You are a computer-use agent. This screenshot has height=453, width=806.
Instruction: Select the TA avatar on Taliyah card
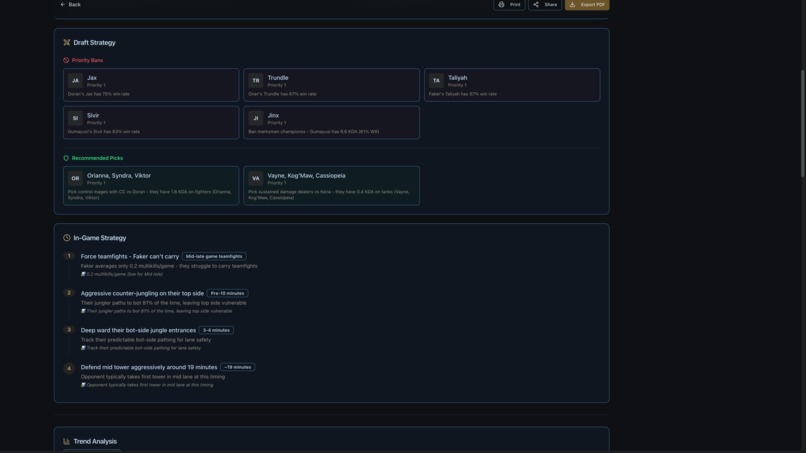436,81
